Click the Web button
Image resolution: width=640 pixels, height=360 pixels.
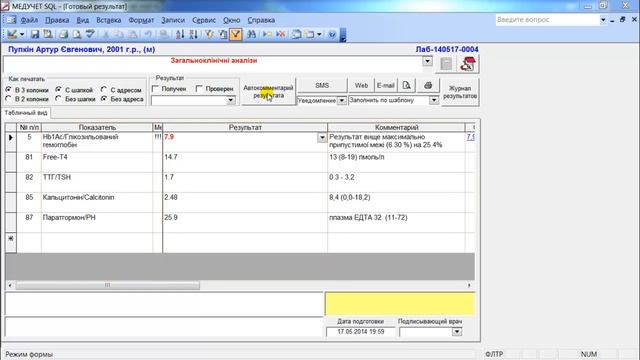coord(361,85)
